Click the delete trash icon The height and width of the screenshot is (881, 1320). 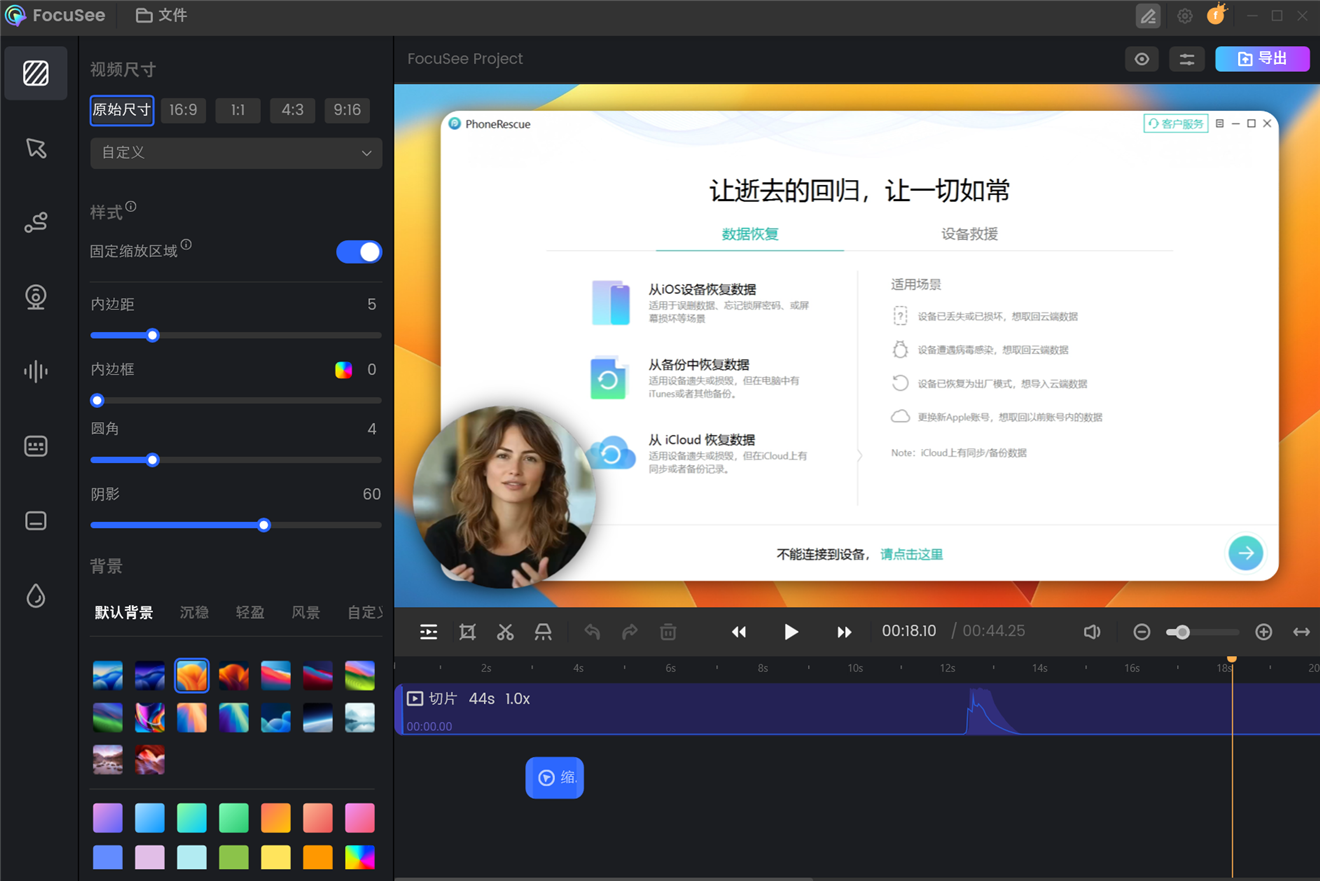(668, 632)
